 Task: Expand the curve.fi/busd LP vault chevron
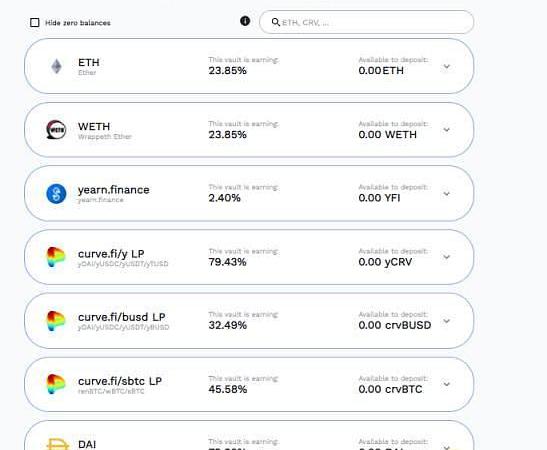coord(447,321)
